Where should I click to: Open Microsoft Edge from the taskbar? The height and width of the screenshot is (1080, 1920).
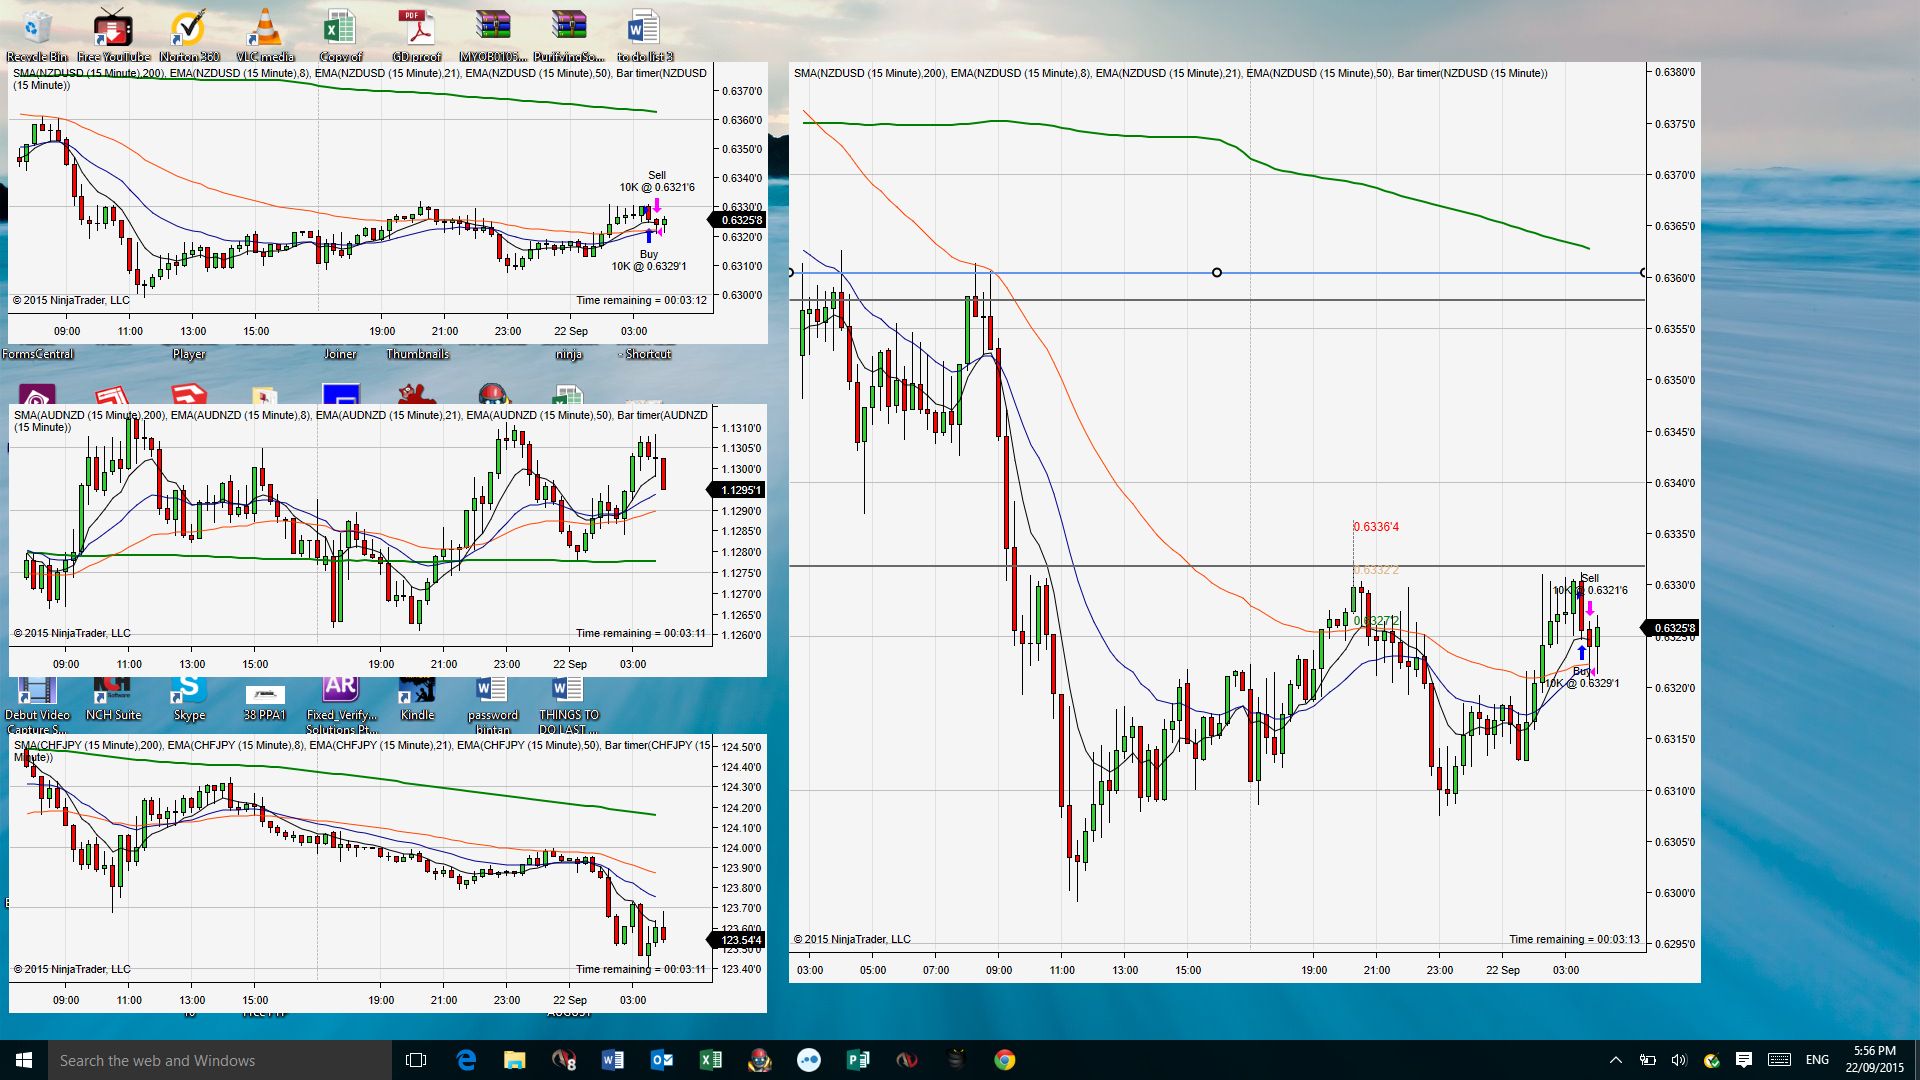pyautogui.click(x=466, y=1060)
